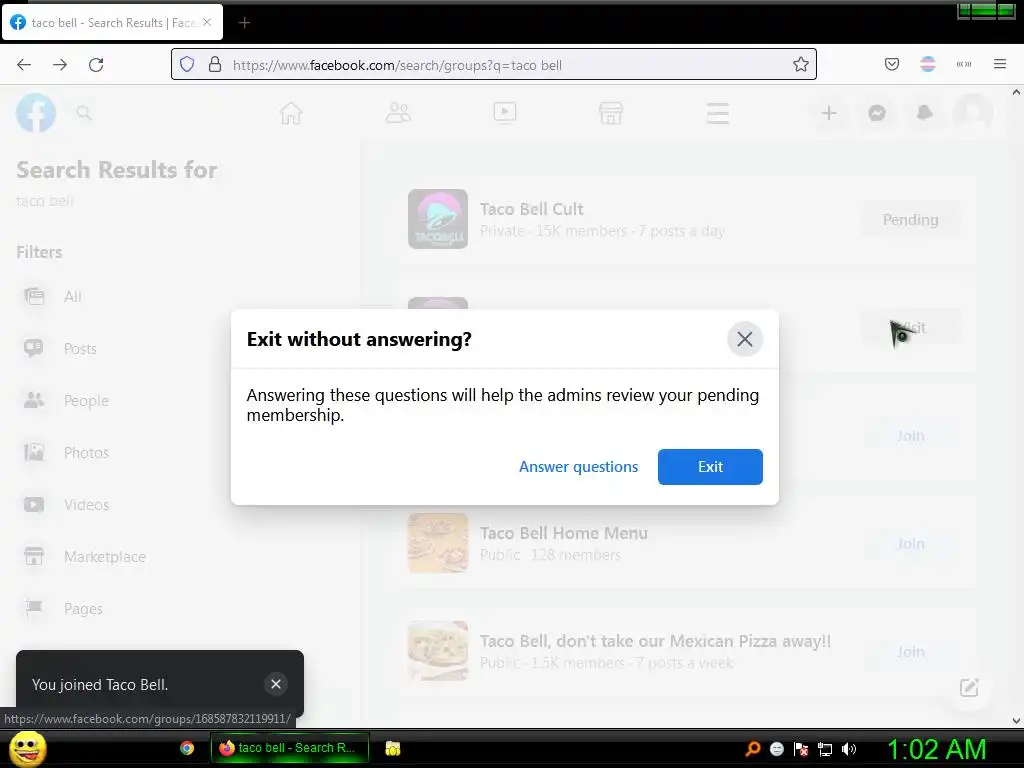Select the taco bell Search Results tab
The image size is (1024, 768).
click(x=112, y=22)
